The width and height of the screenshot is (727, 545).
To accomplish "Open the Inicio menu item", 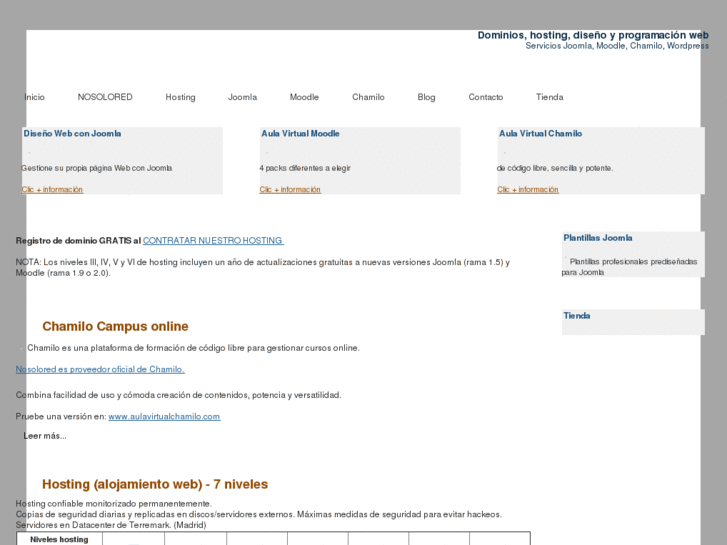I will coord(34,97).
